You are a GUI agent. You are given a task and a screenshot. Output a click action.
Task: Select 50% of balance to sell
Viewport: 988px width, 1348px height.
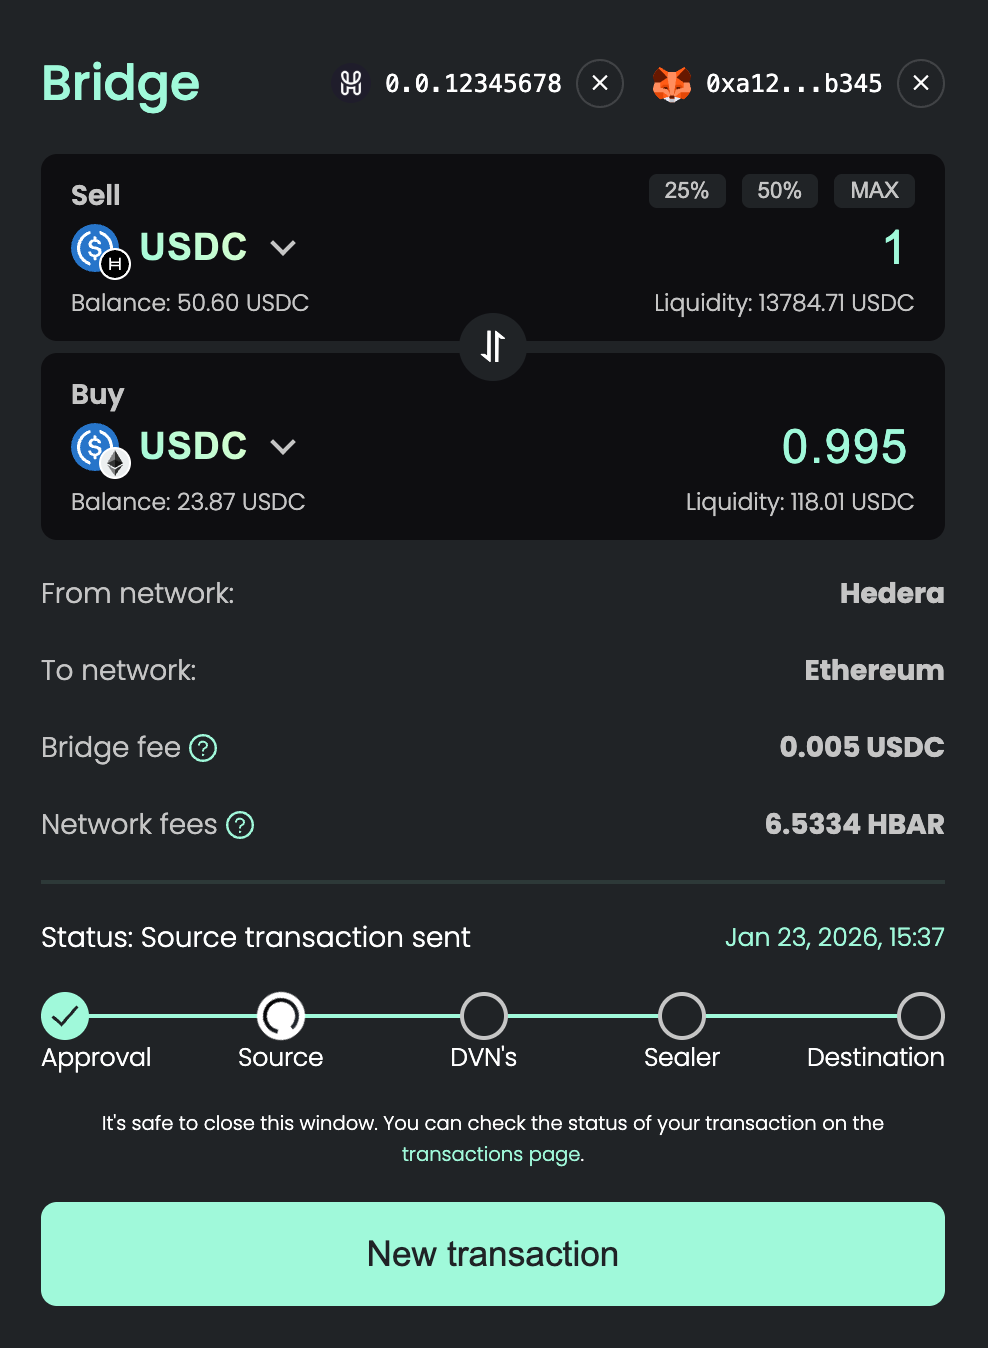[779, 190]
